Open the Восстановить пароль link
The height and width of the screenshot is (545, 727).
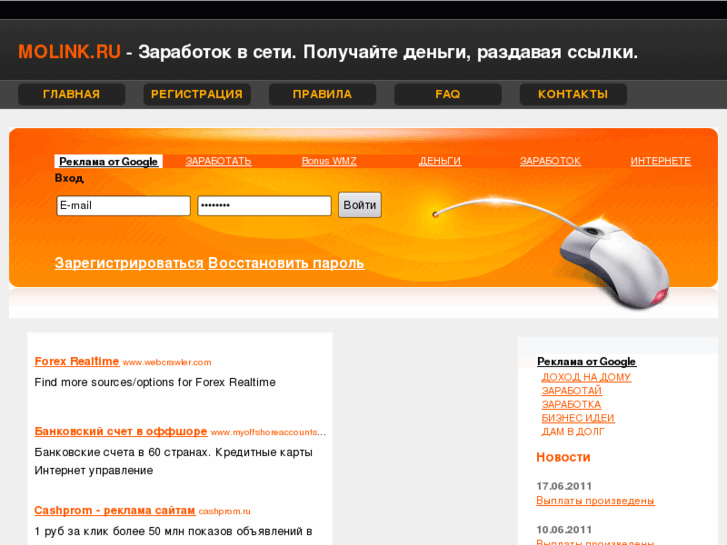pyautogui.click(x=286, y=263)
